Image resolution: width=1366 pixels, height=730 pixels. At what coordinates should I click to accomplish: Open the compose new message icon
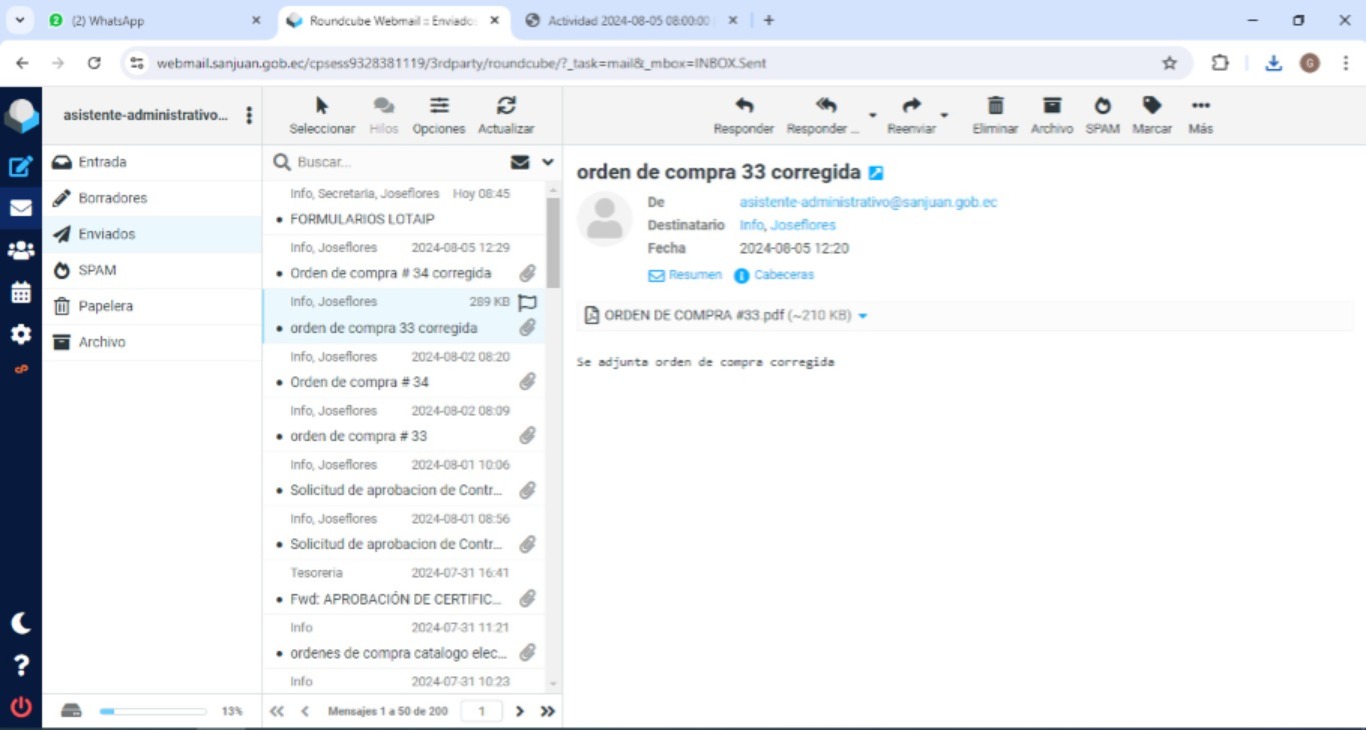tap(21, 167)
